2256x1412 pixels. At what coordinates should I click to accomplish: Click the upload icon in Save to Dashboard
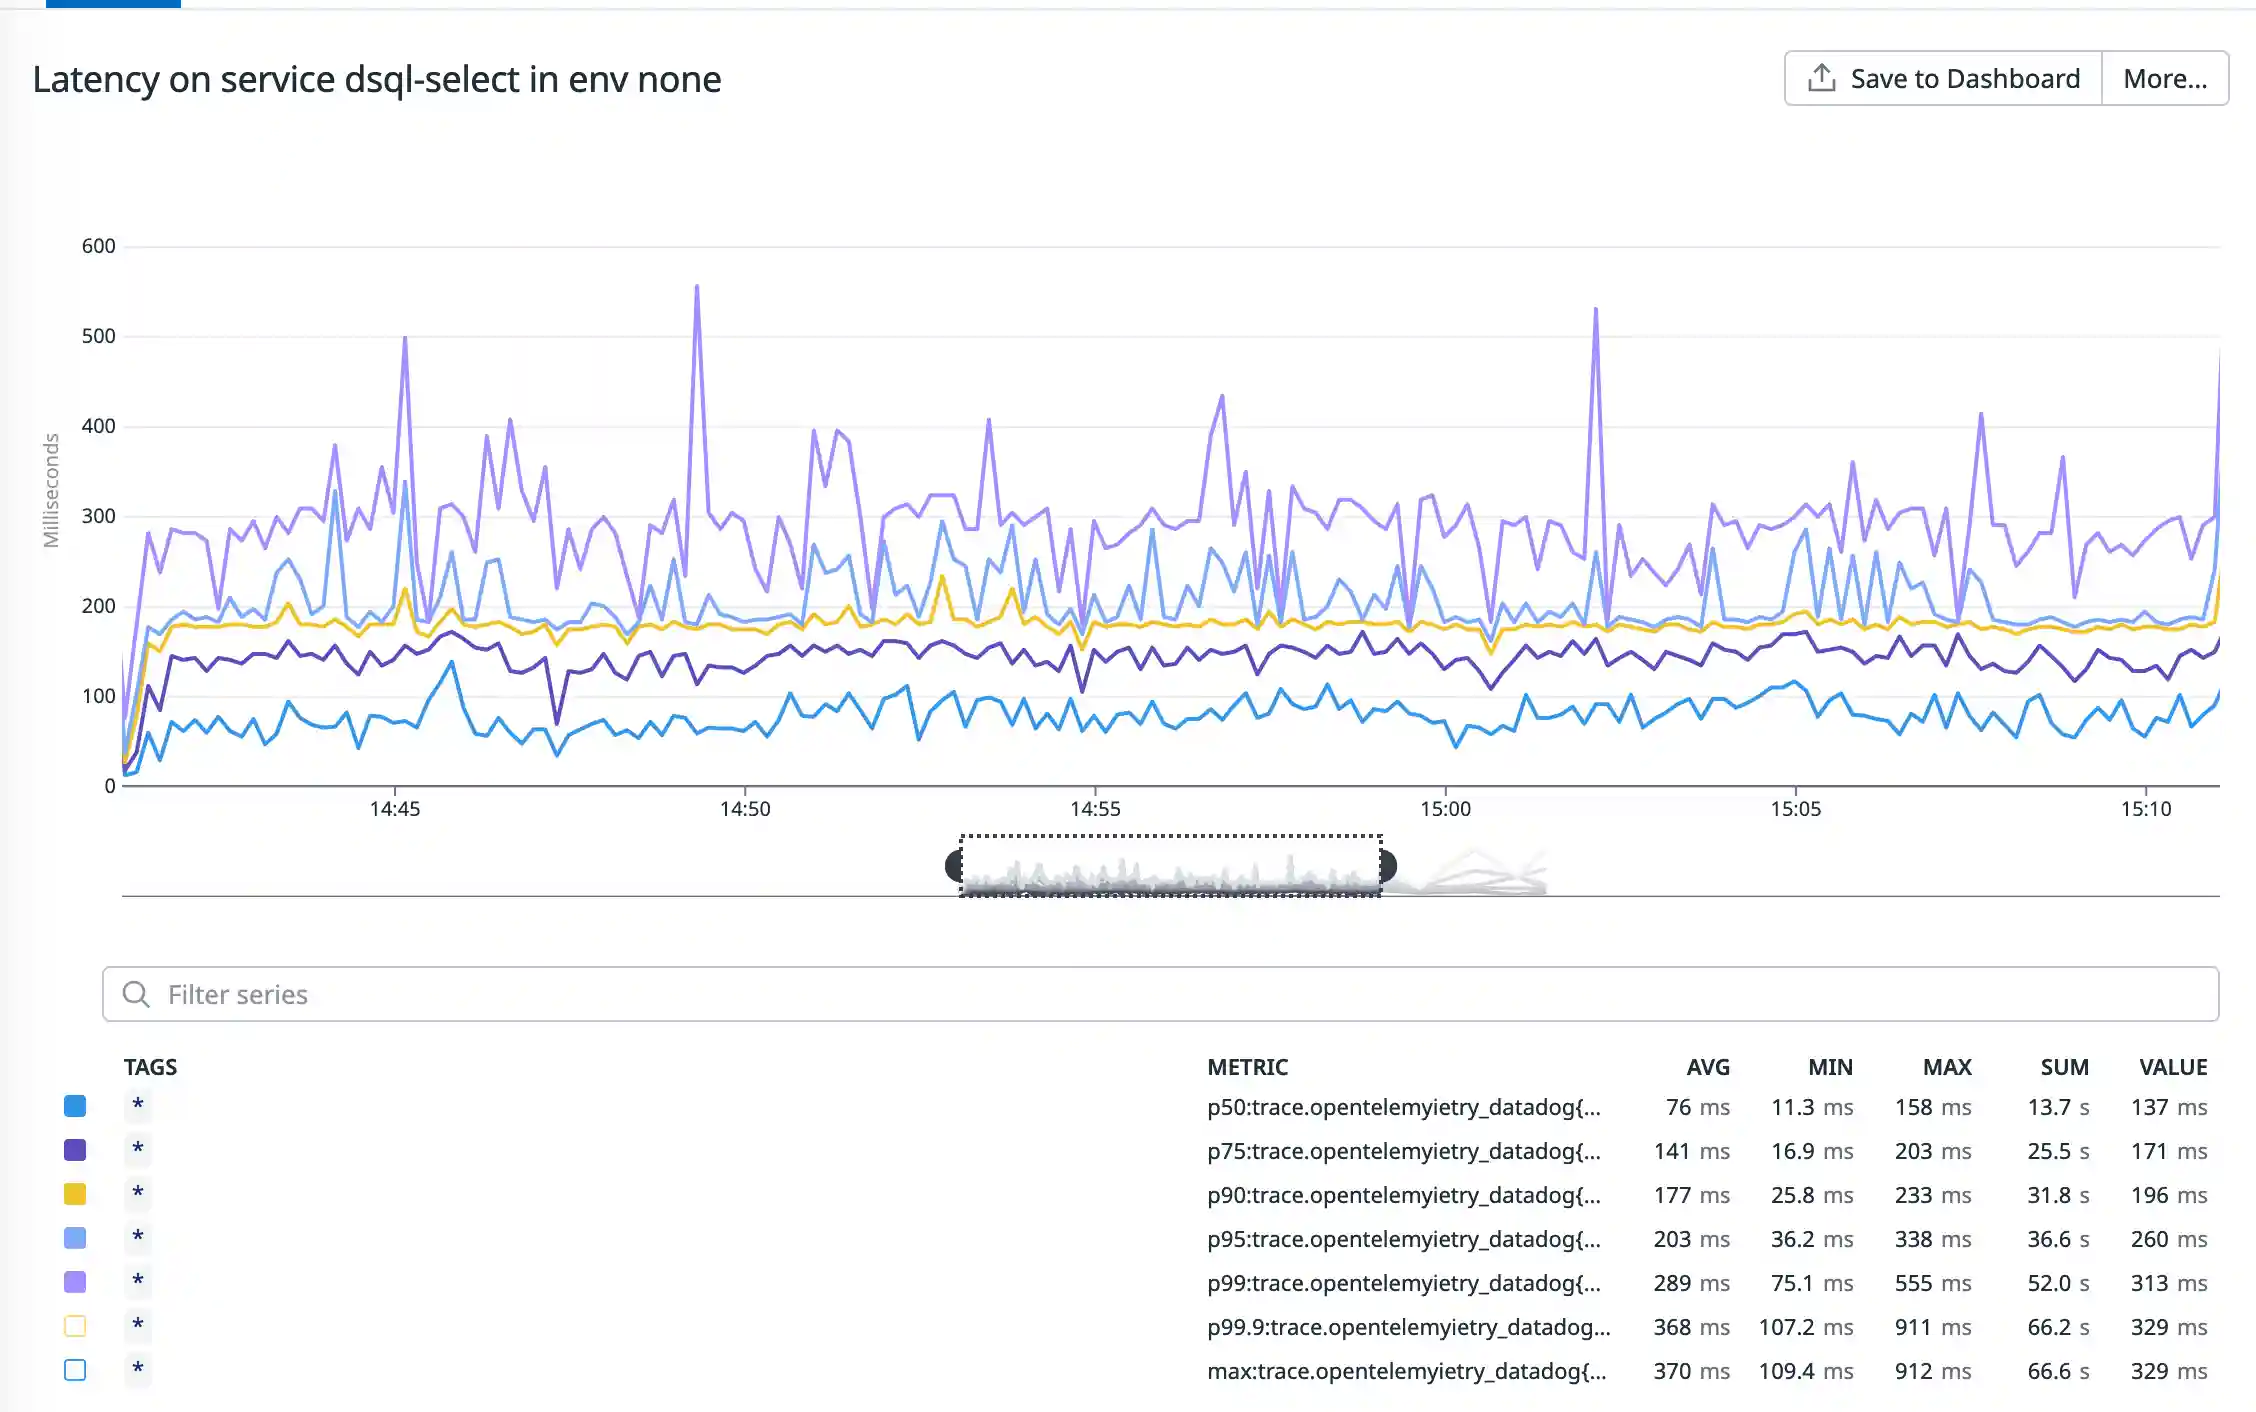[x=1821, y=78]
